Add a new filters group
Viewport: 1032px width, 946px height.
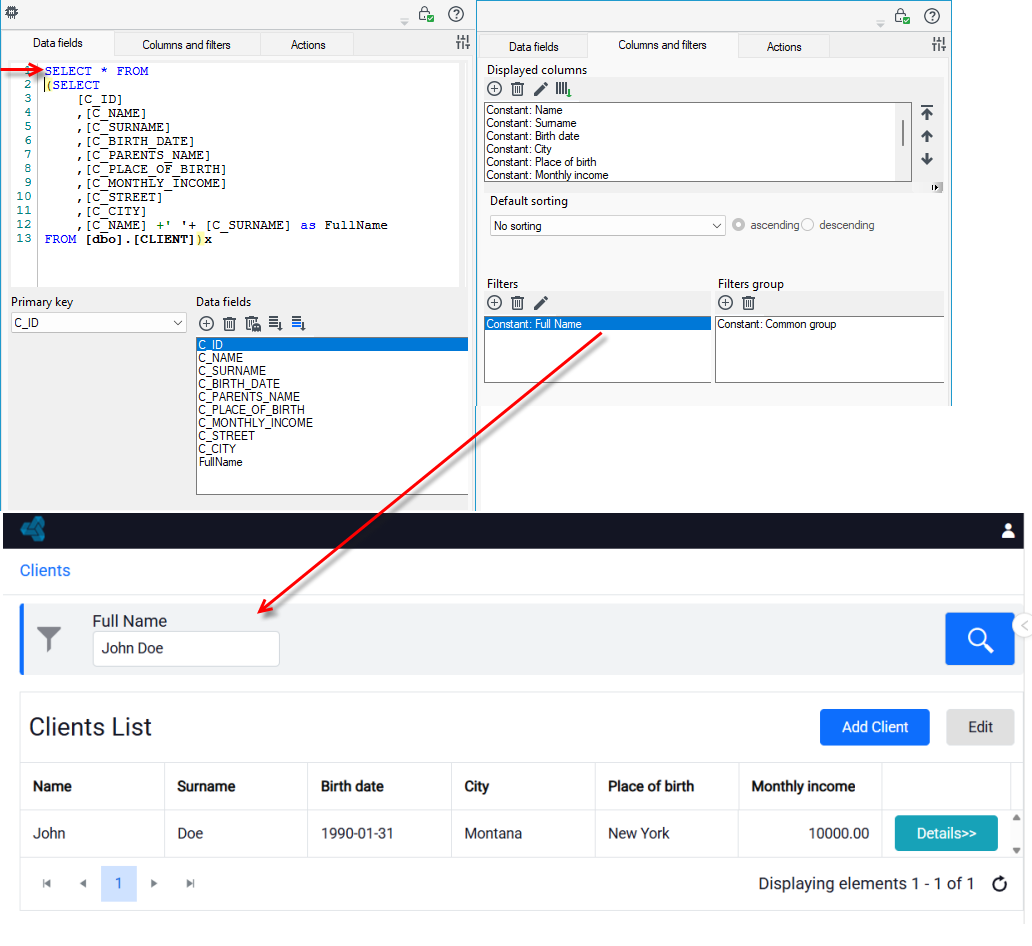(725, 303)
